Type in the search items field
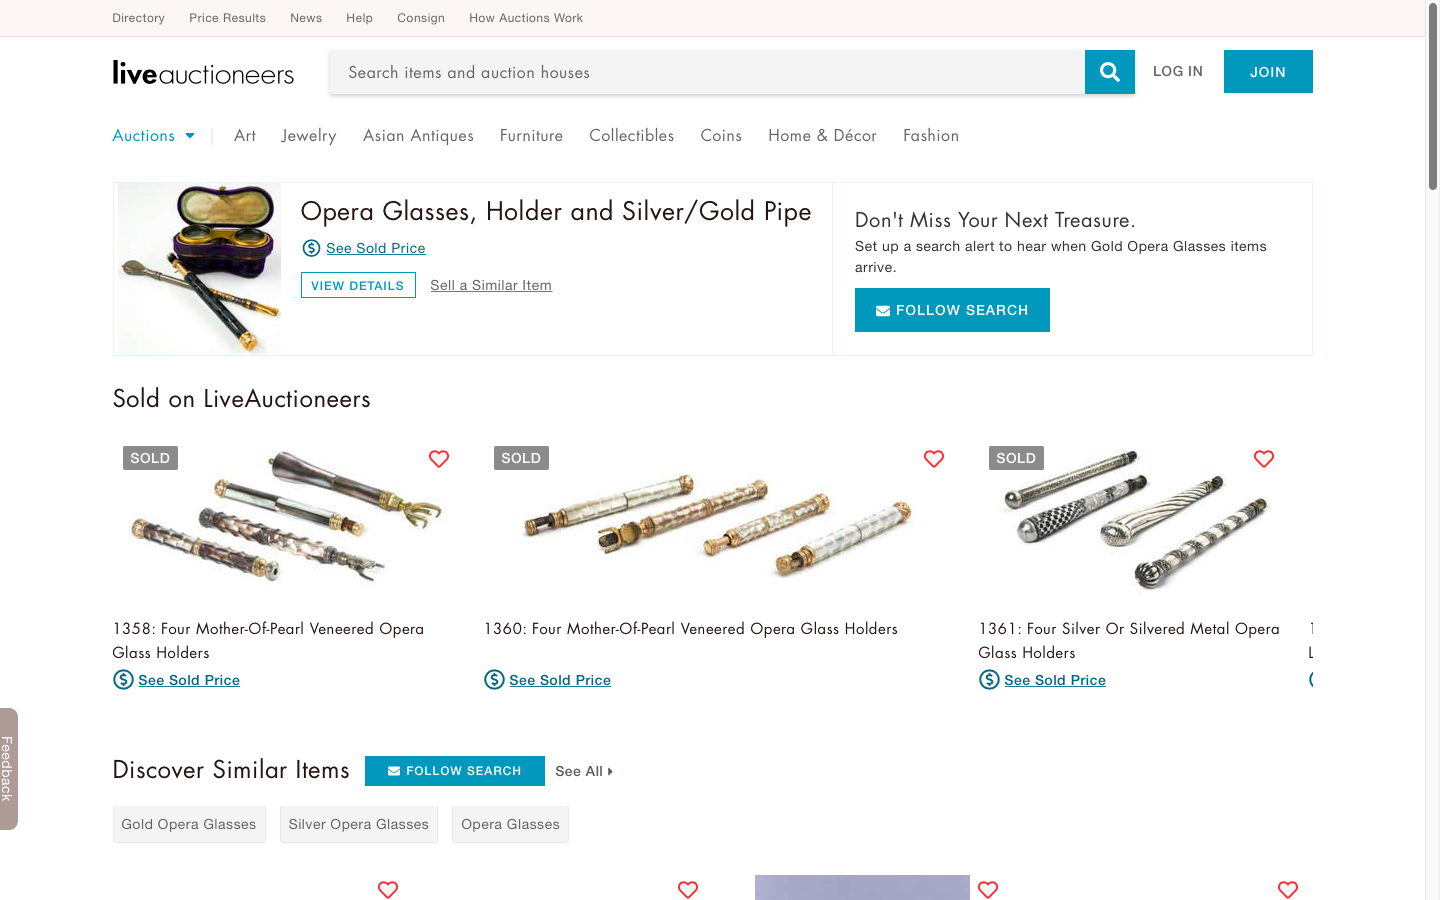This screenshot has width=1440, height=900. pyautogui.click(x=706, y=72)
